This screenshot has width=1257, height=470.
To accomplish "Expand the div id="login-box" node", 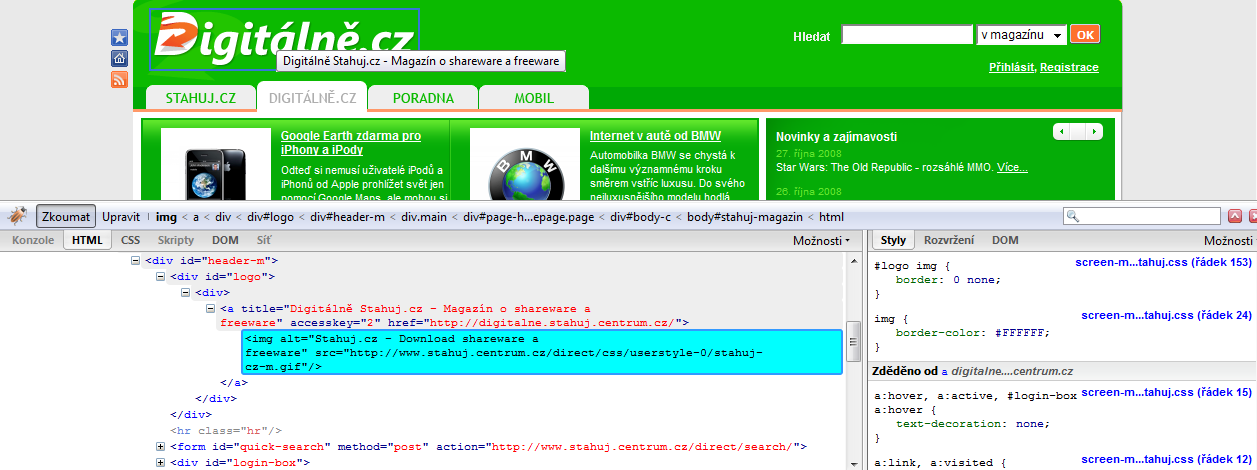I will pyautogui.click(x=162, y=463).
